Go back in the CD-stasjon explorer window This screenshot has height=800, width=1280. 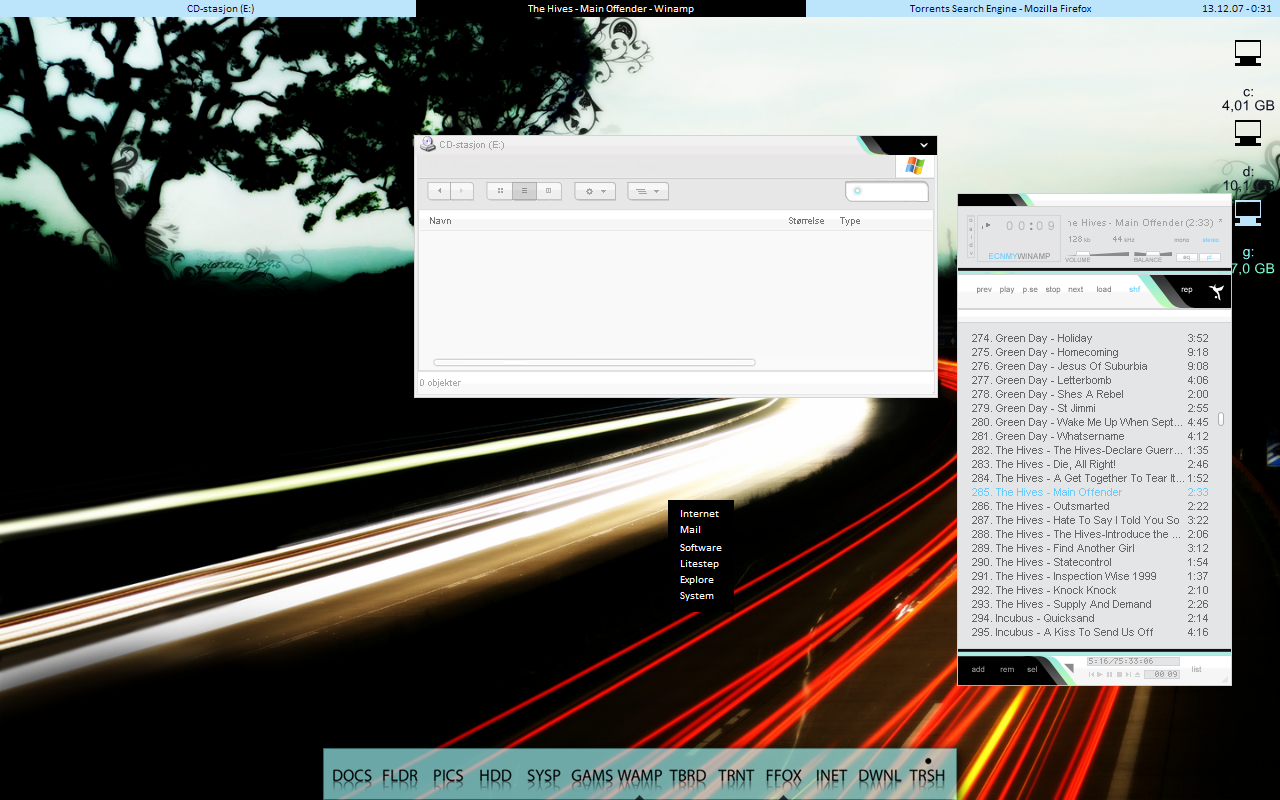[x=439, y=191]
